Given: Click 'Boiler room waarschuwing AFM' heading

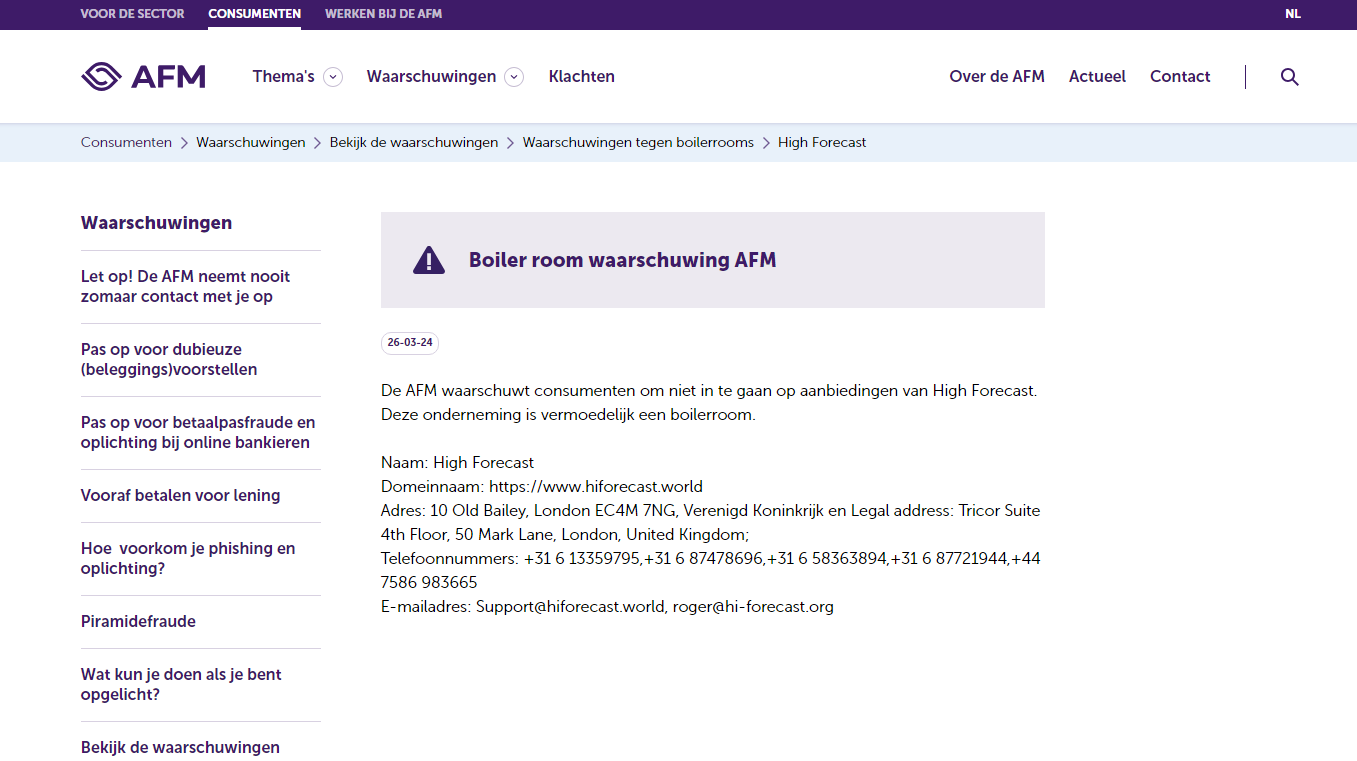Looking at the screenshot, I should (x=622, y=260).
